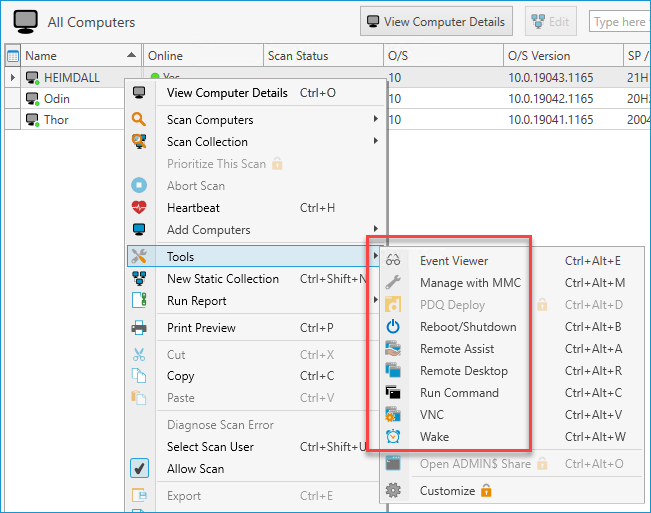Screen dimensions: 651x513
Task: Click the VNC gear window icon
Action: 393,414
